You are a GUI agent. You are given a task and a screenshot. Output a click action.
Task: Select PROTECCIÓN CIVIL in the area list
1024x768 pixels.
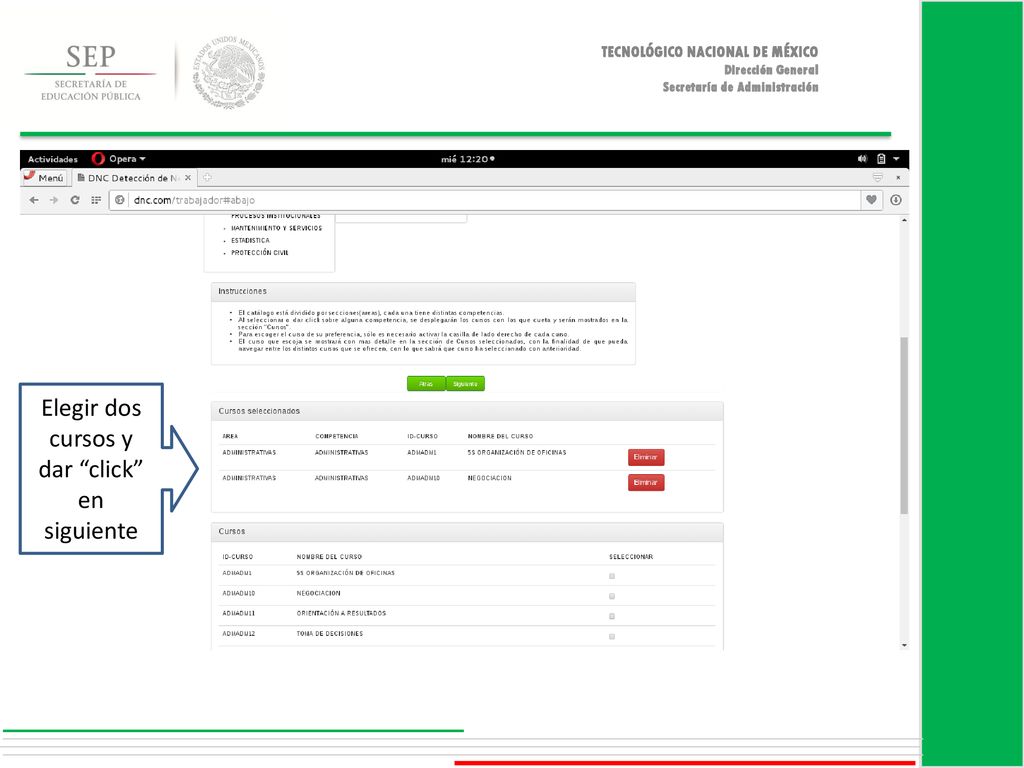259,253
